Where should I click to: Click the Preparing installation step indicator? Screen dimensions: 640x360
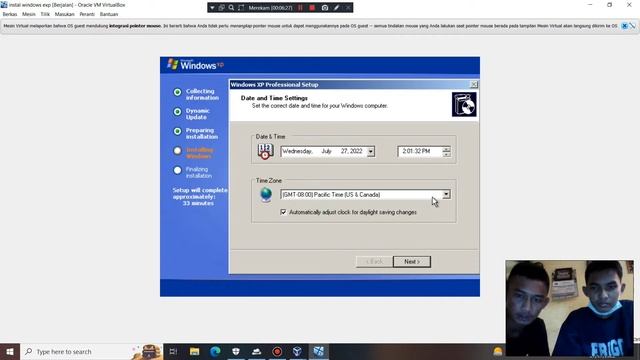coord(177,131)
